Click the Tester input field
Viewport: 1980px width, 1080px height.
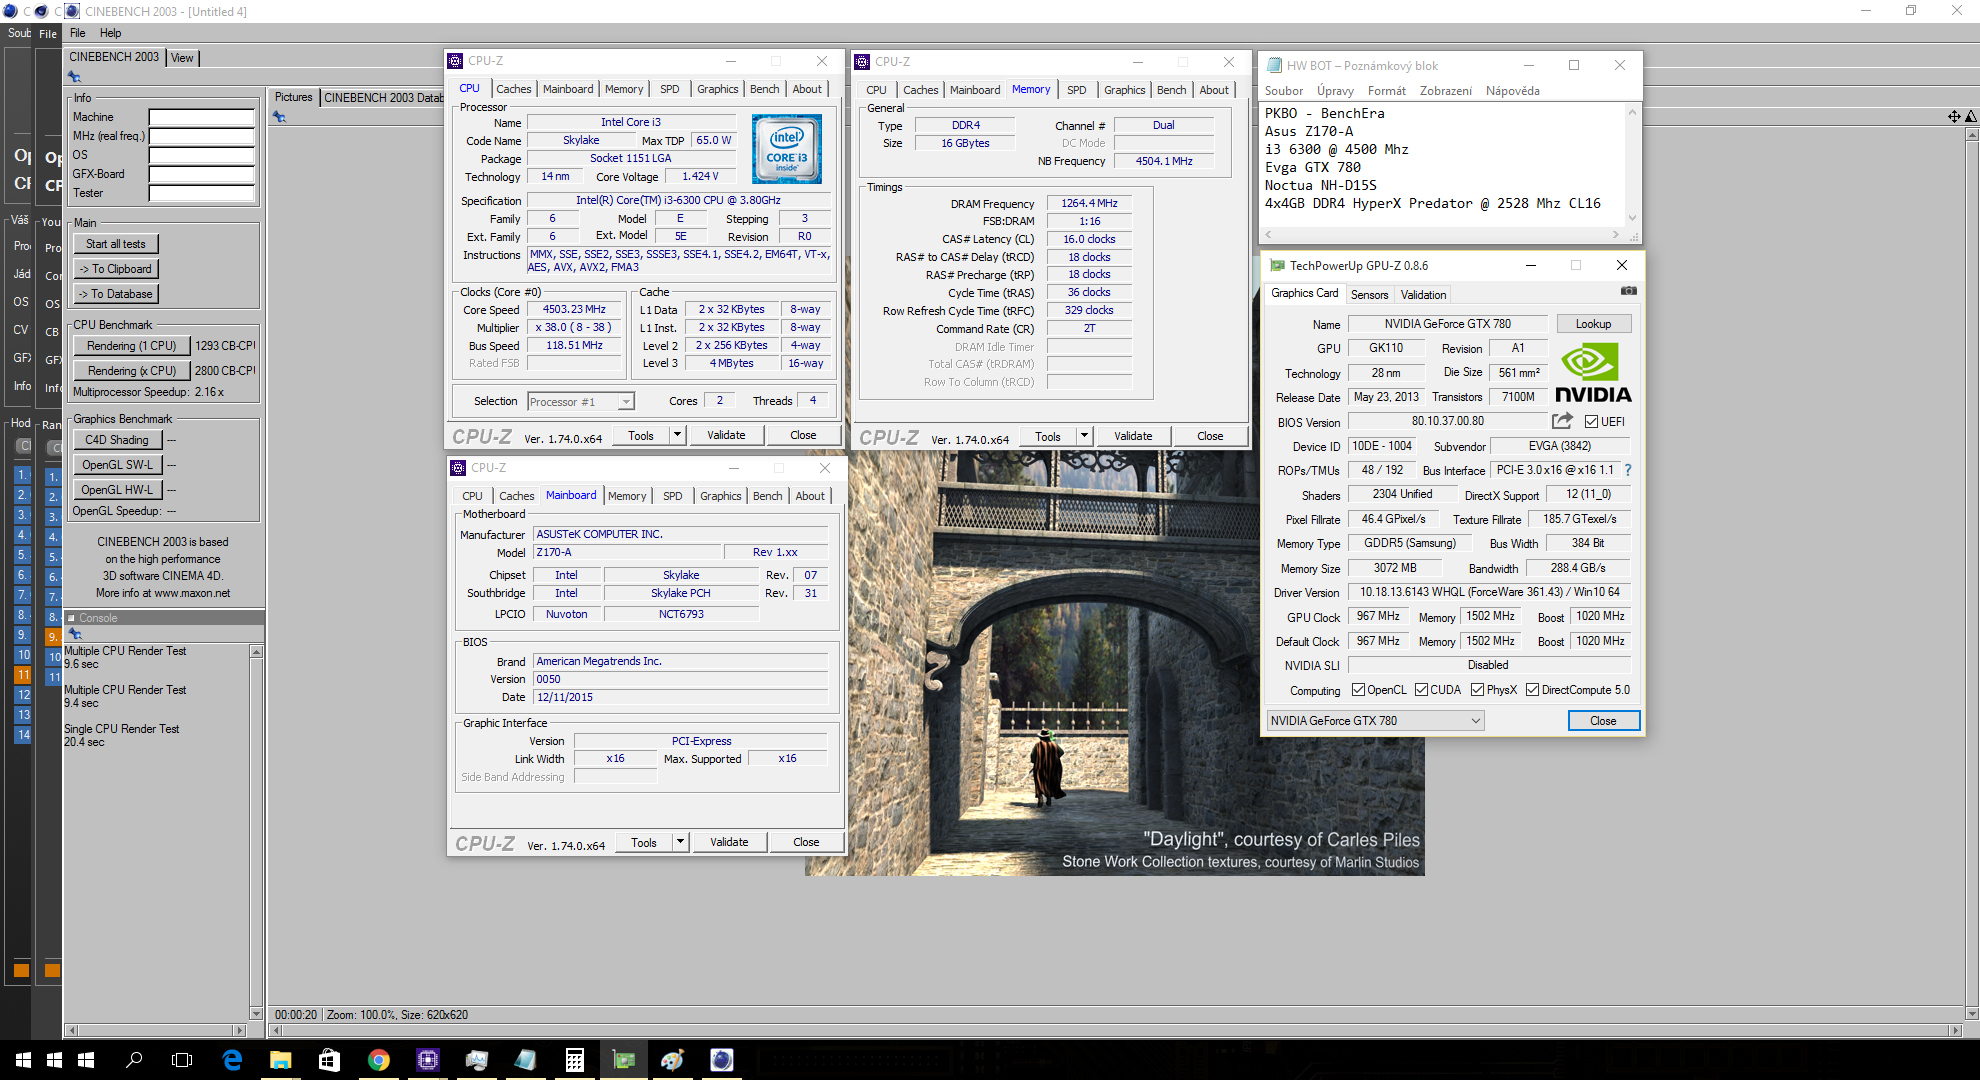point(202,193)
